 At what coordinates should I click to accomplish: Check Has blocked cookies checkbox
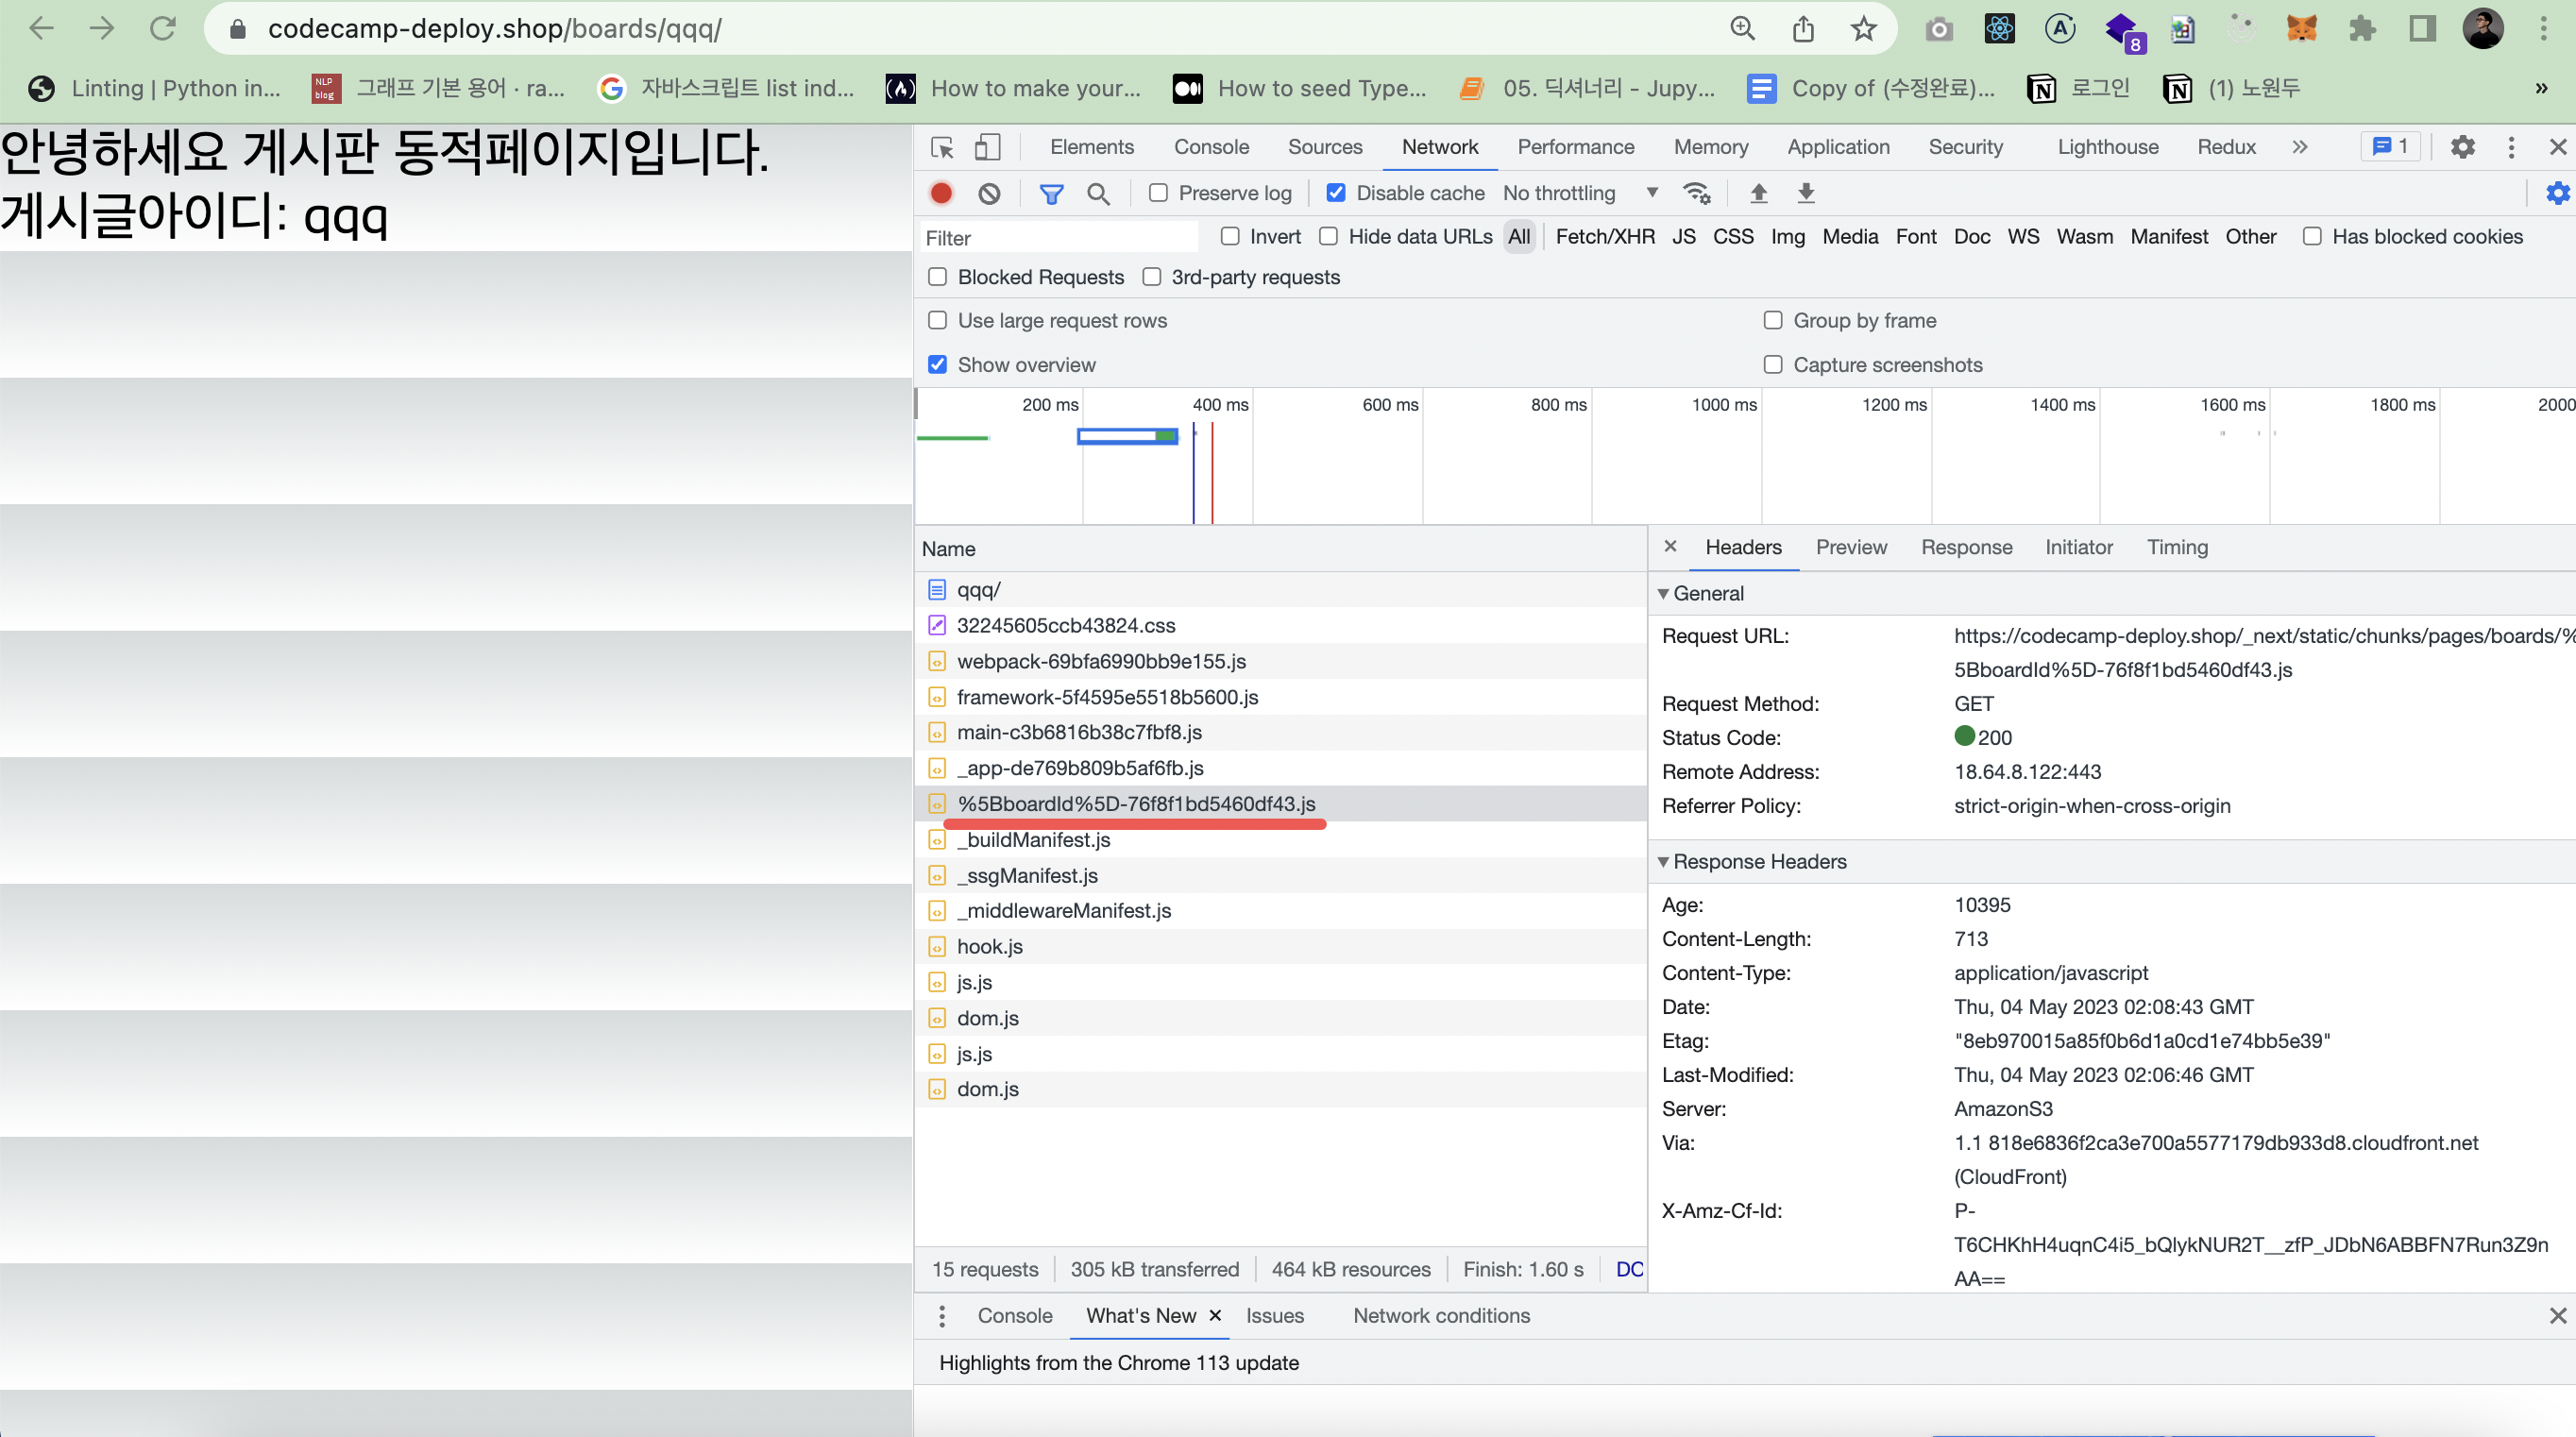pyautogui.click(x=2311, y=236)
